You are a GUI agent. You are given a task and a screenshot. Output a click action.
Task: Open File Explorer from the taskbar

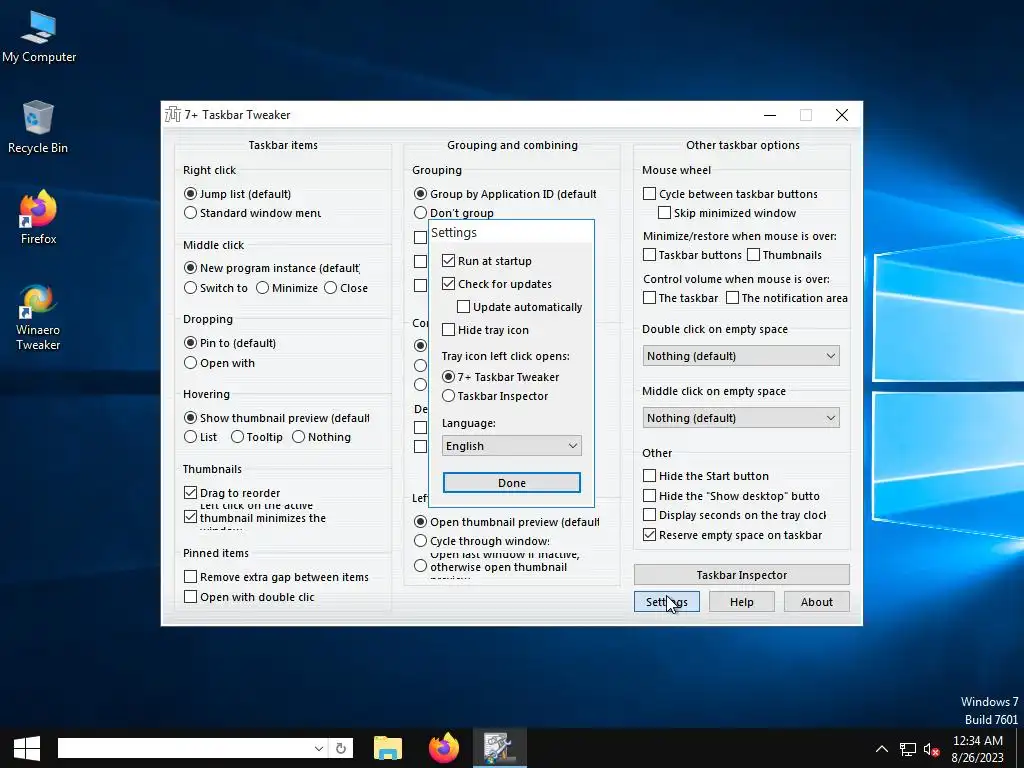coord(387,748)
